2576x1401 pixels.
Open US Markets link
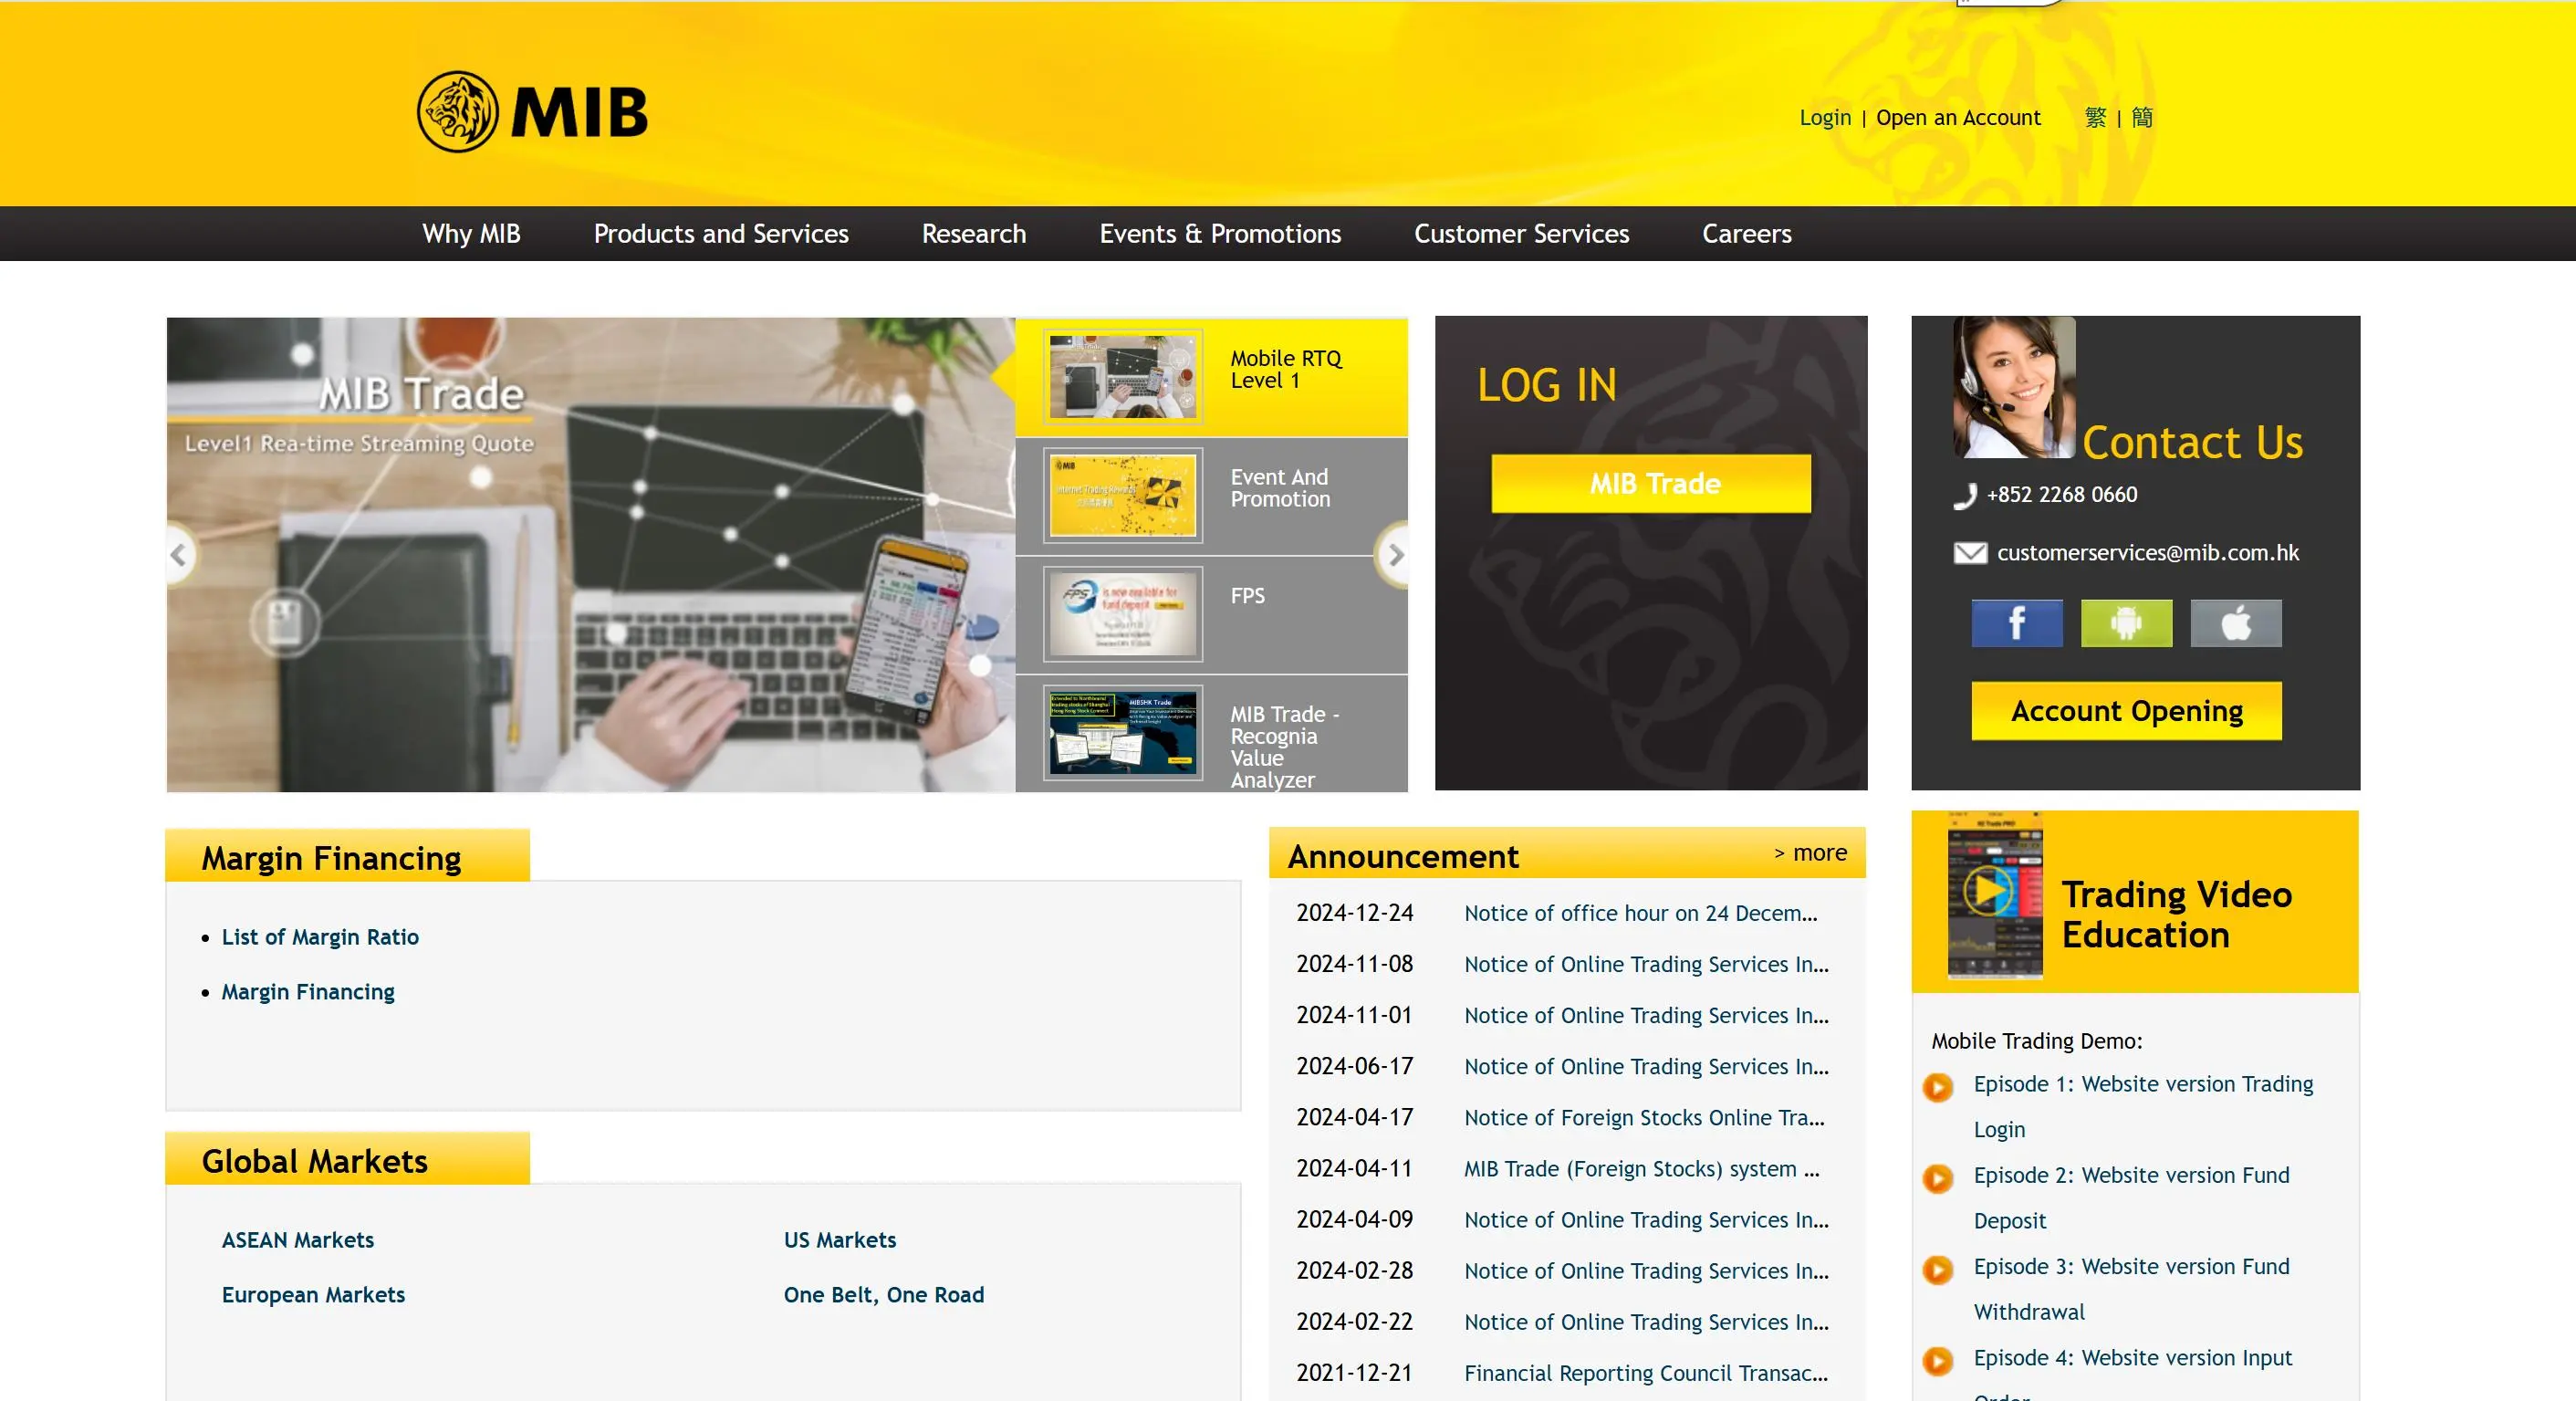[x=840, y=1240]
